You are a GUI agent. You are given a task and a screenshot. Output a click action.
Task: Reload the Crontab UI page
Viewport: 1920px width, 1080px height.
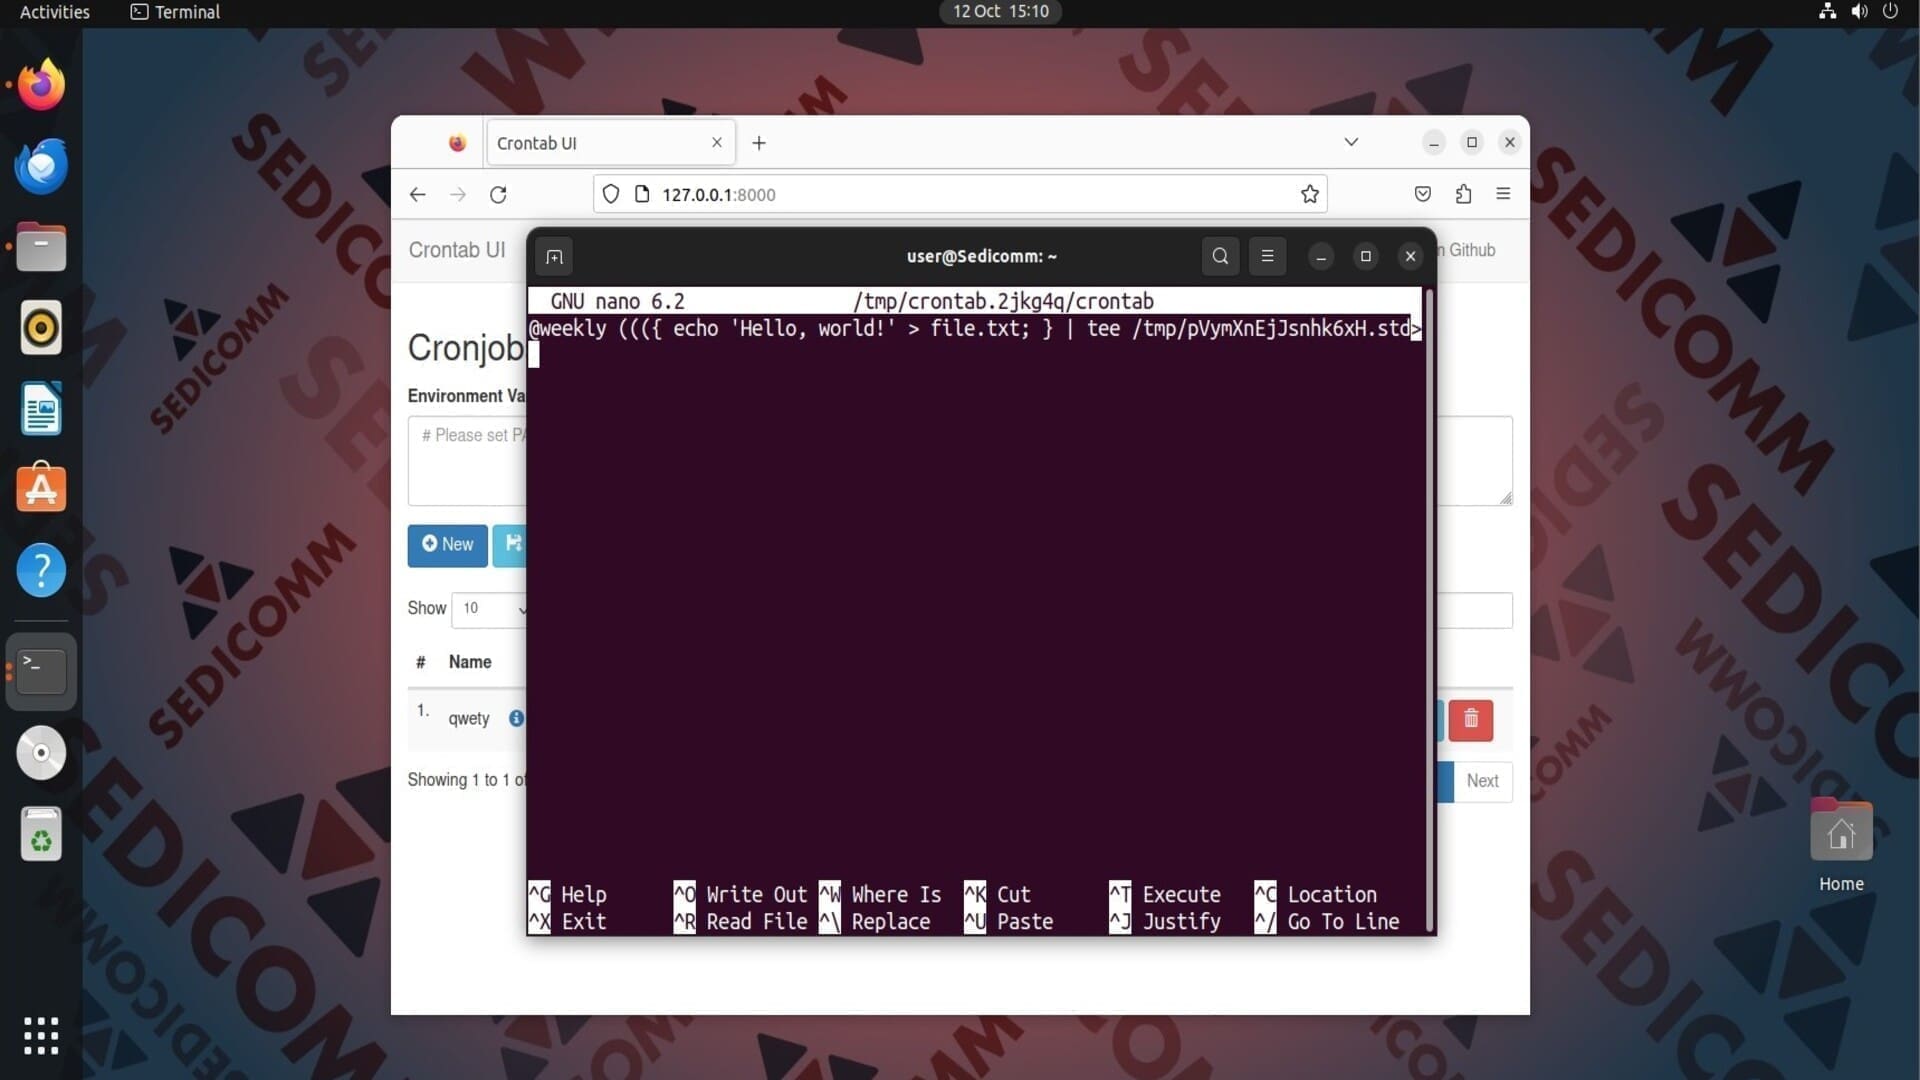tap(498, 194)
